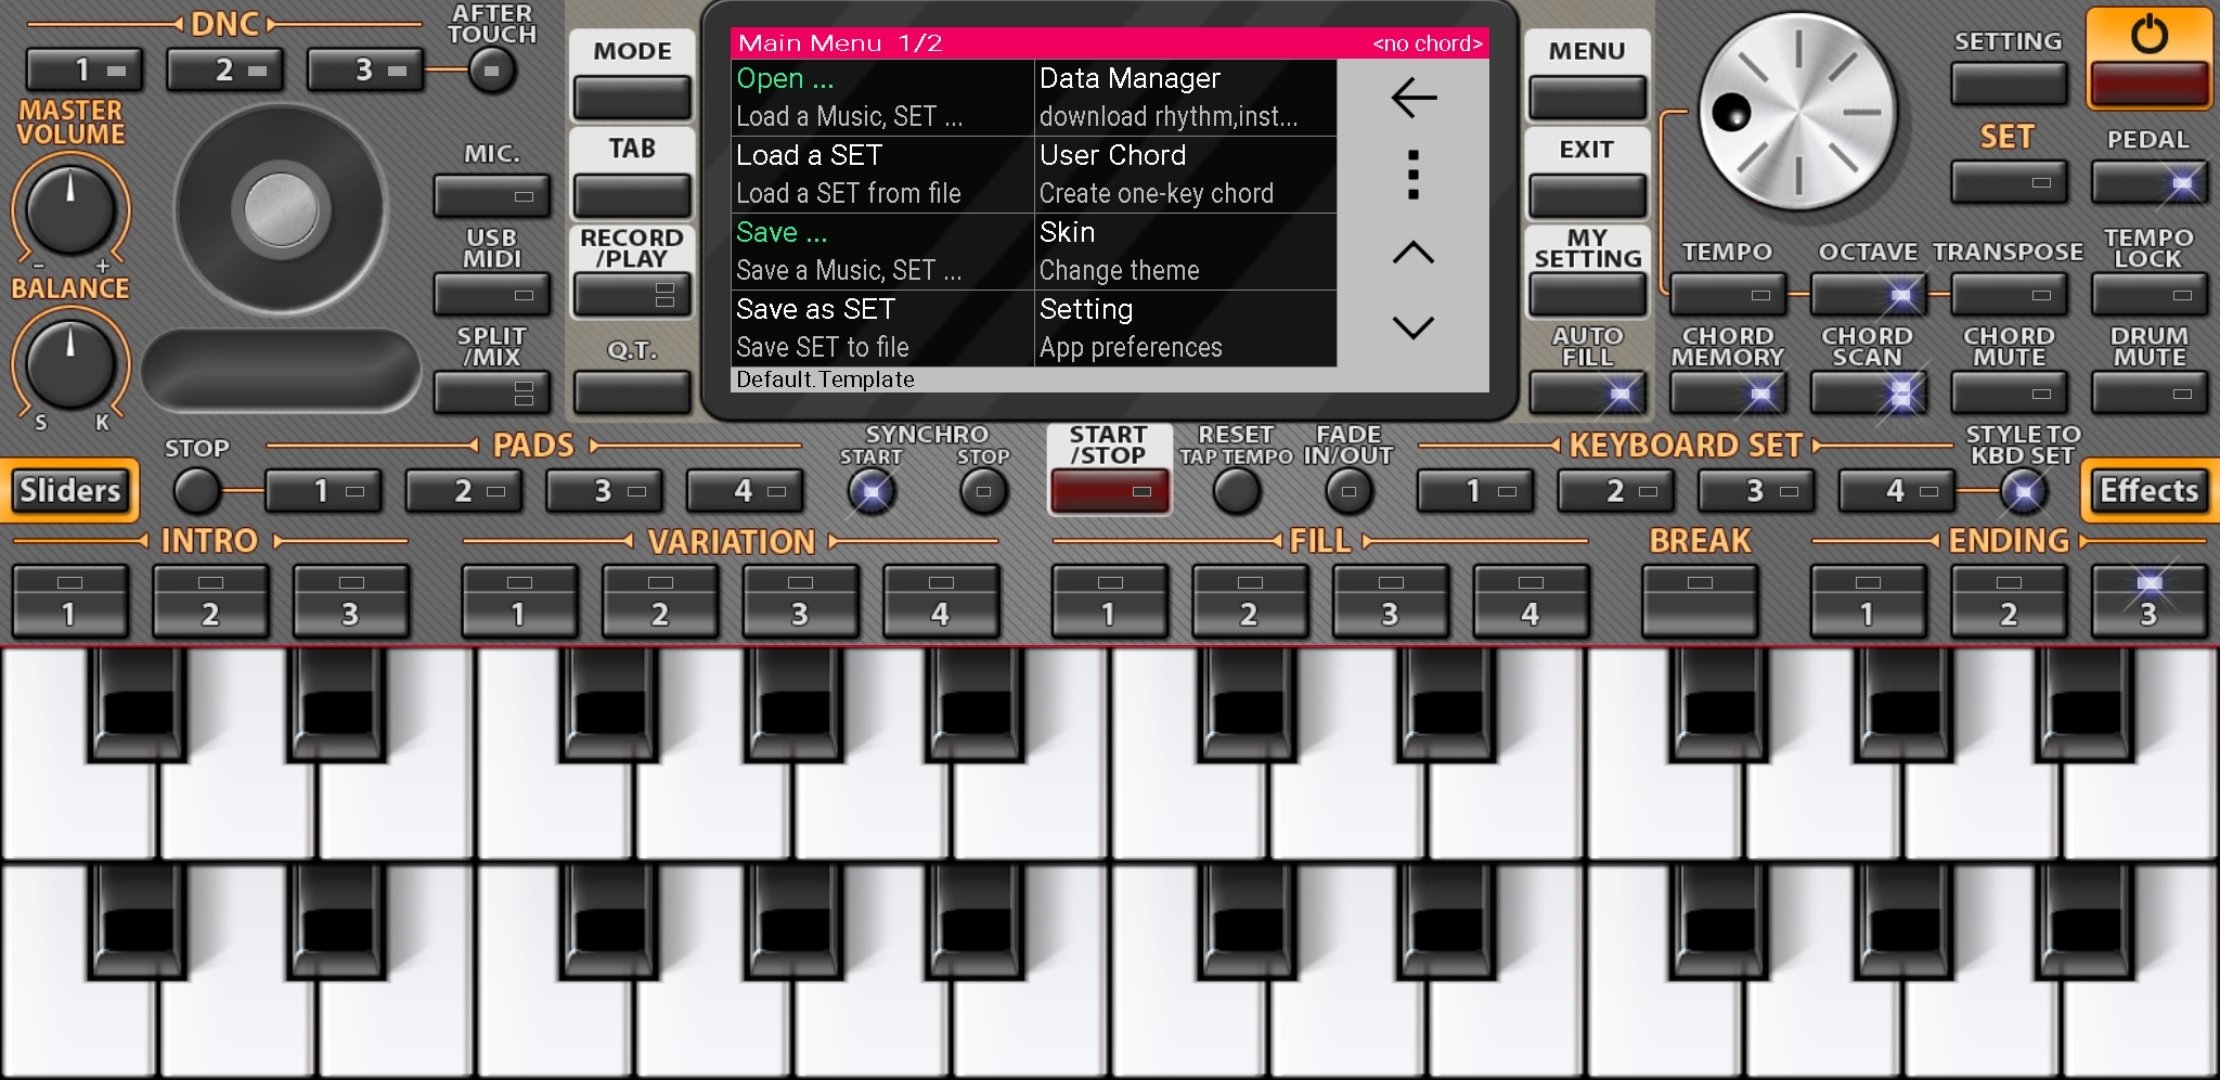Click the back arrow in display
Viewport: 2220px width, 1080px height.
(1413, 98)
